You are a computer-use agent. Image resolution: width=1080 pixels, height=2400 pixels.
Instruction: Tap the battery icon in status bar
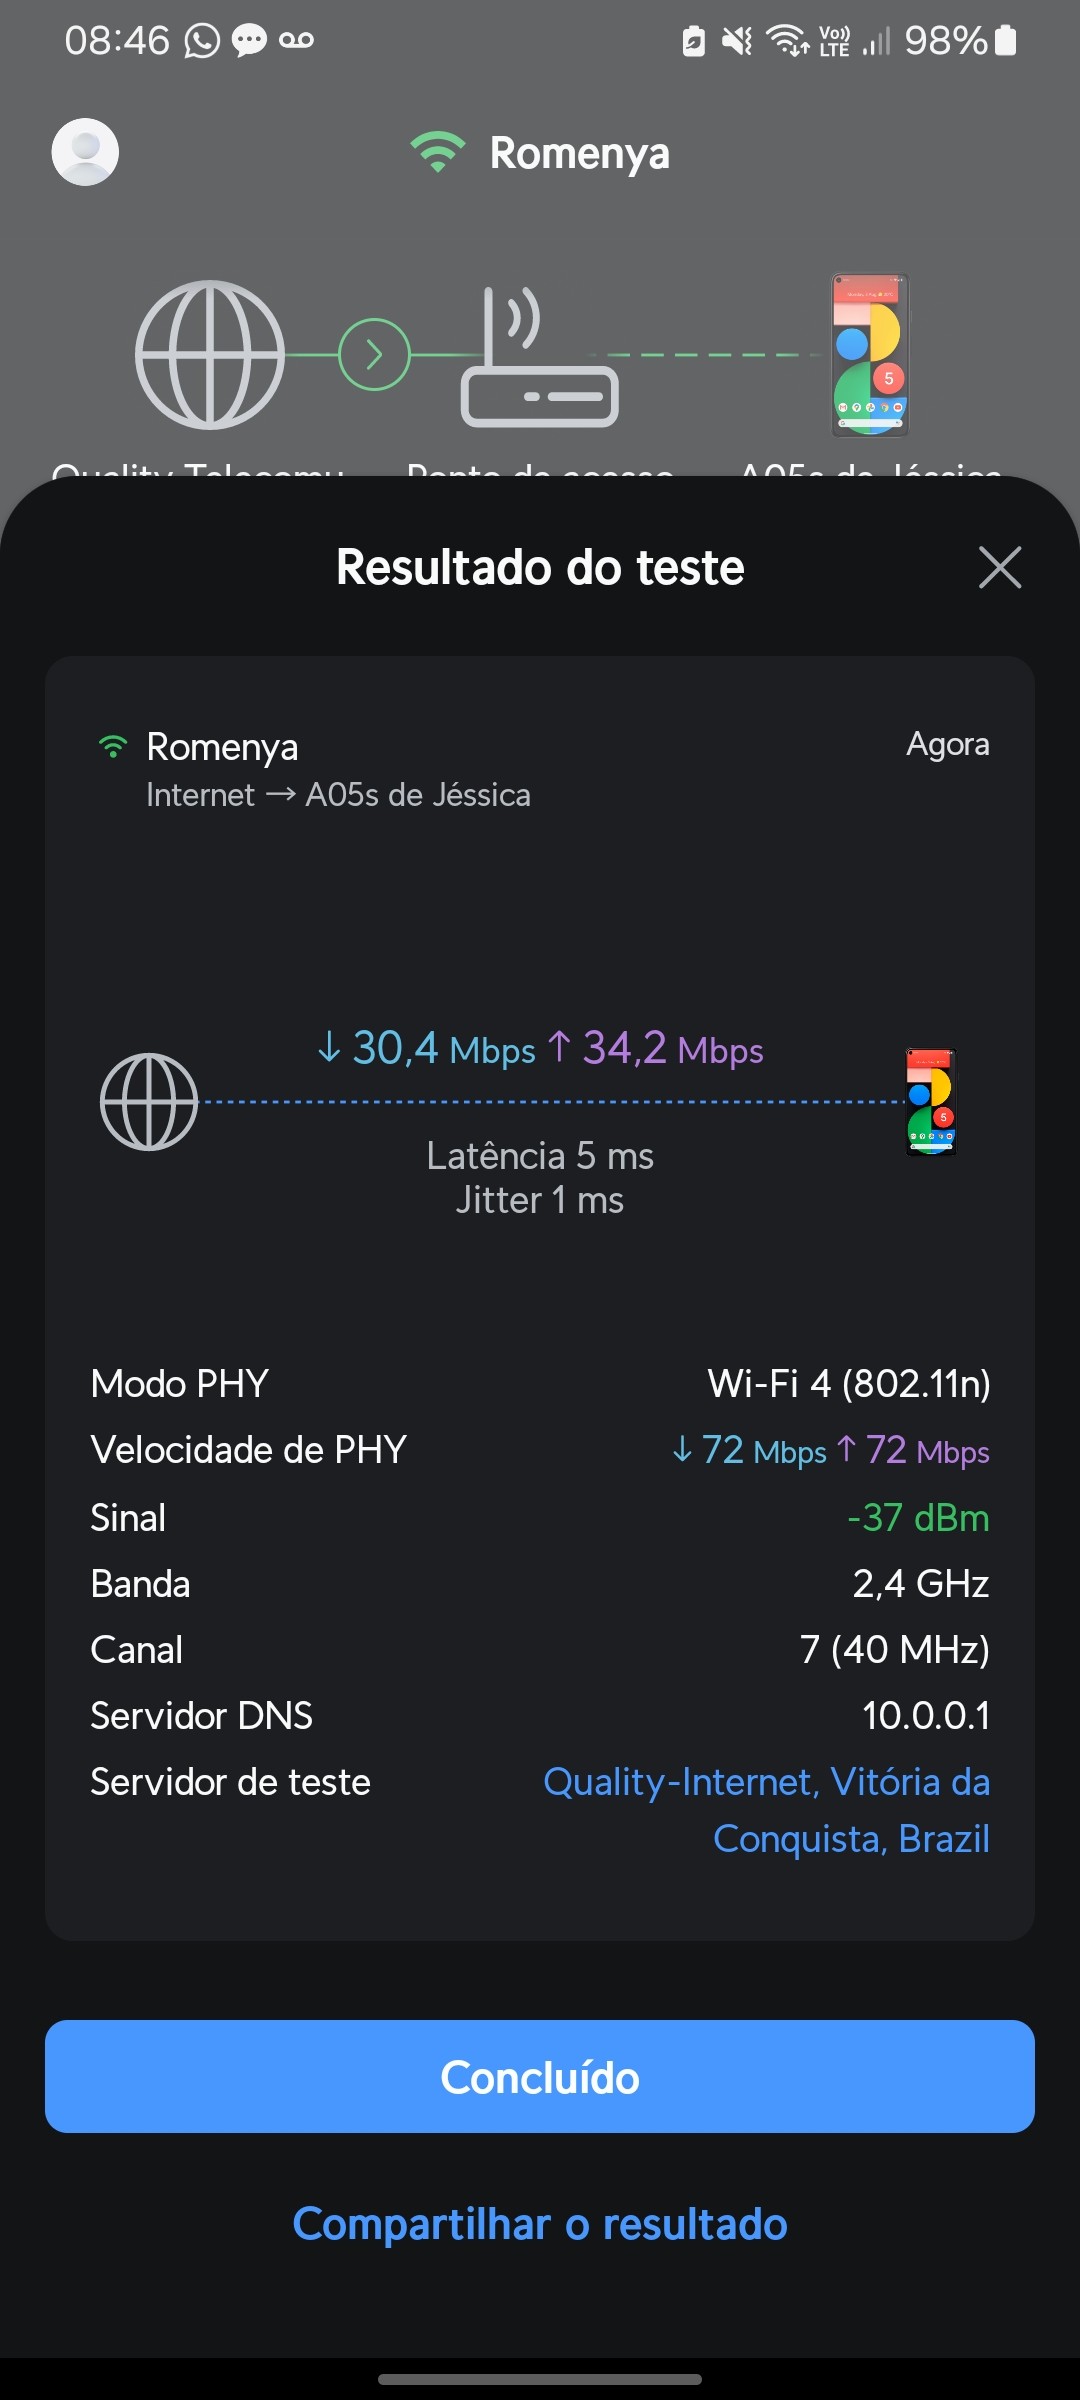[x=1006, y=41]
